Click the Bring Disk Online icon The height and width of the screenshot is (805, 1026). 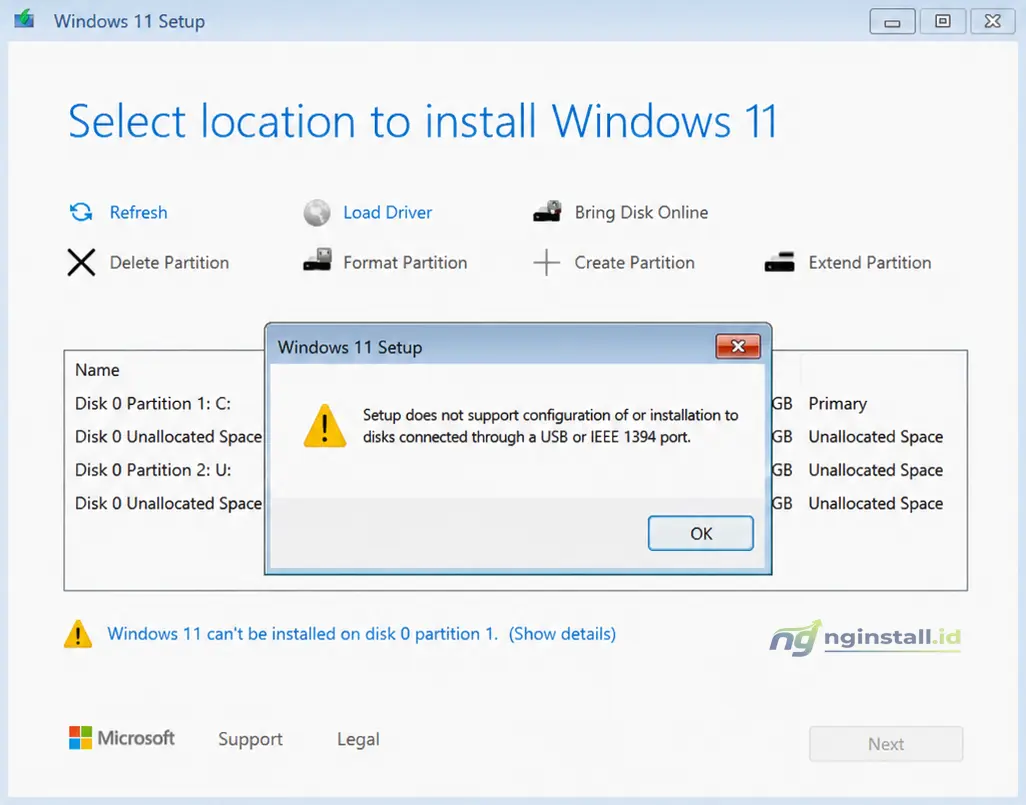[x=547, y=211]
